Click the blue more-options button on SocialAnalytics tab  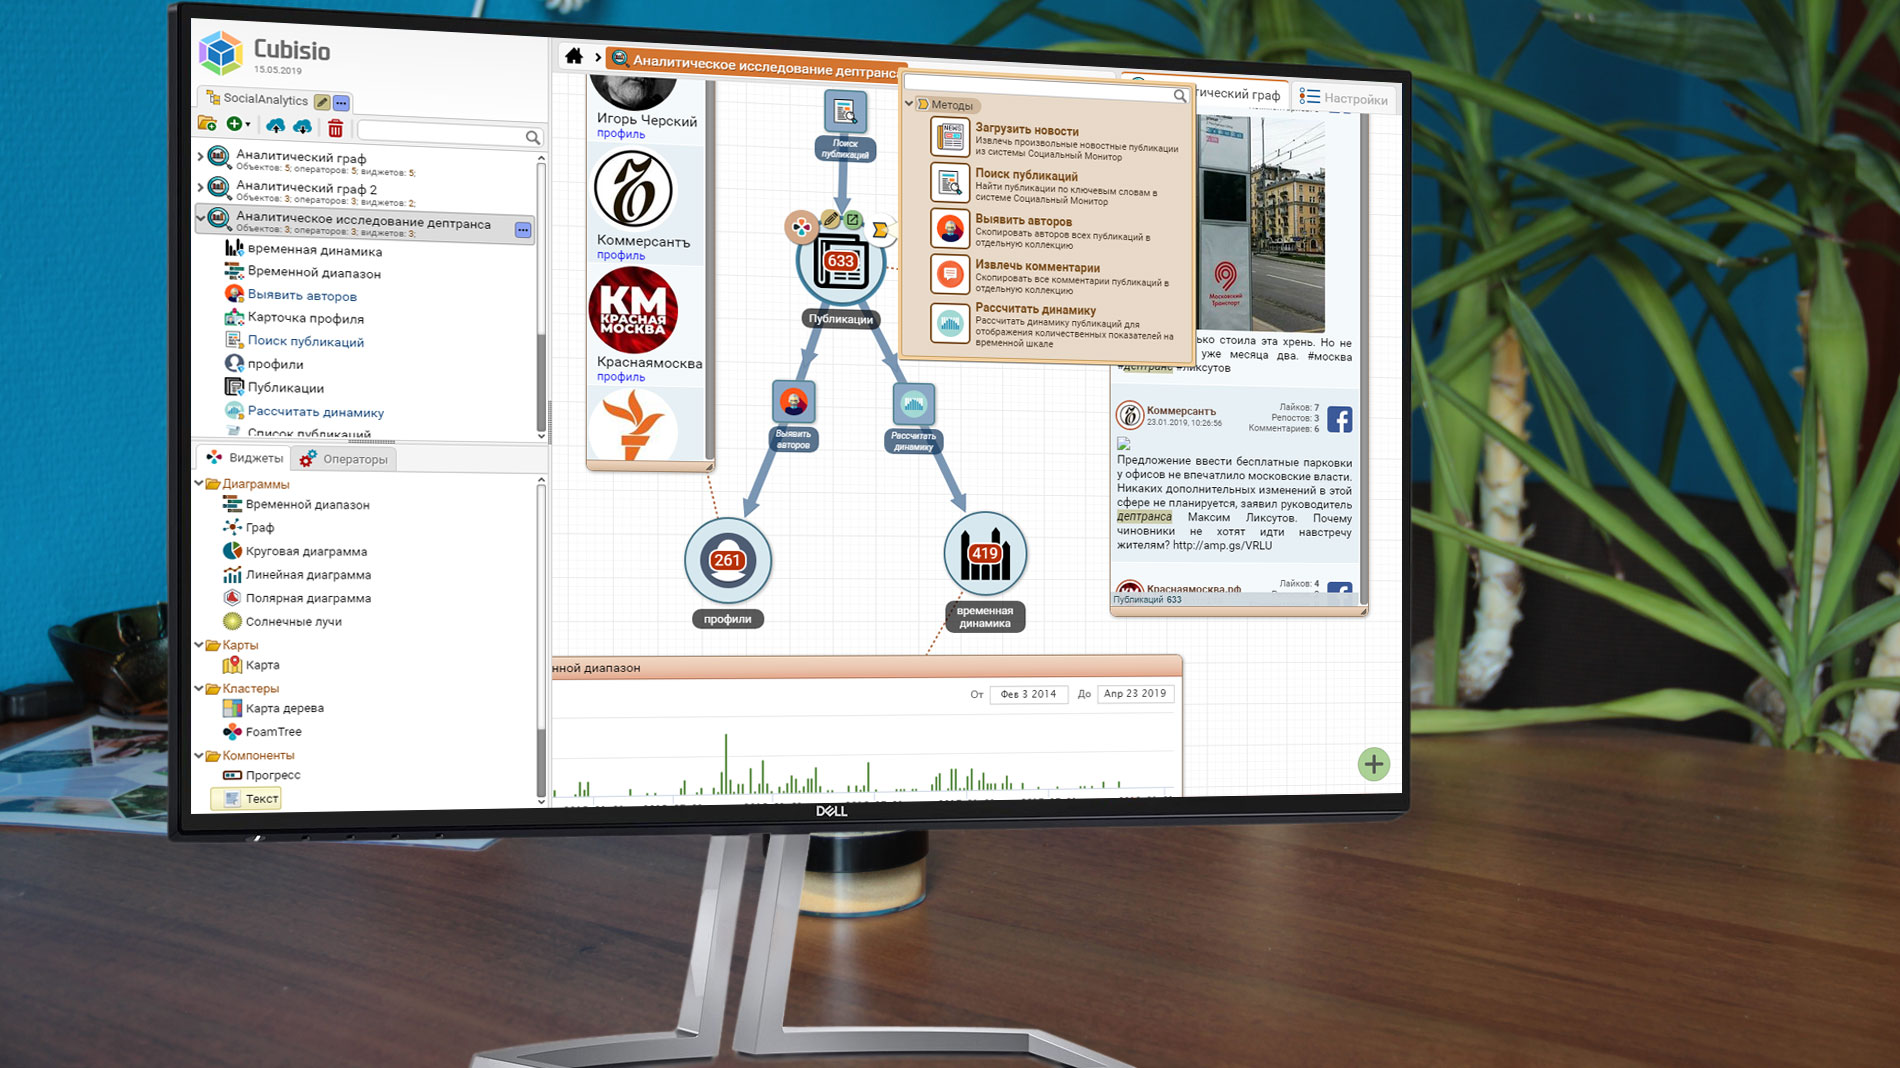341,103
